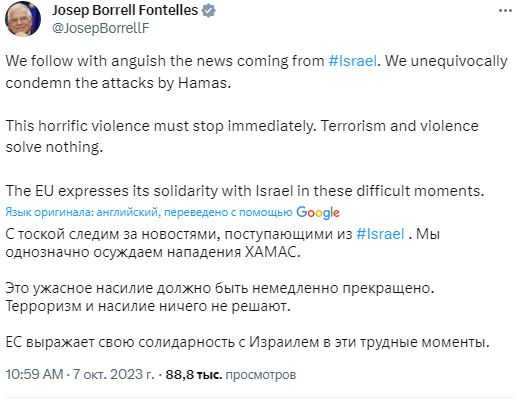Select 'The EU expresses its solidarity' sentence
Viewport: 518px width, 400px height.
(x=245, y=191)
